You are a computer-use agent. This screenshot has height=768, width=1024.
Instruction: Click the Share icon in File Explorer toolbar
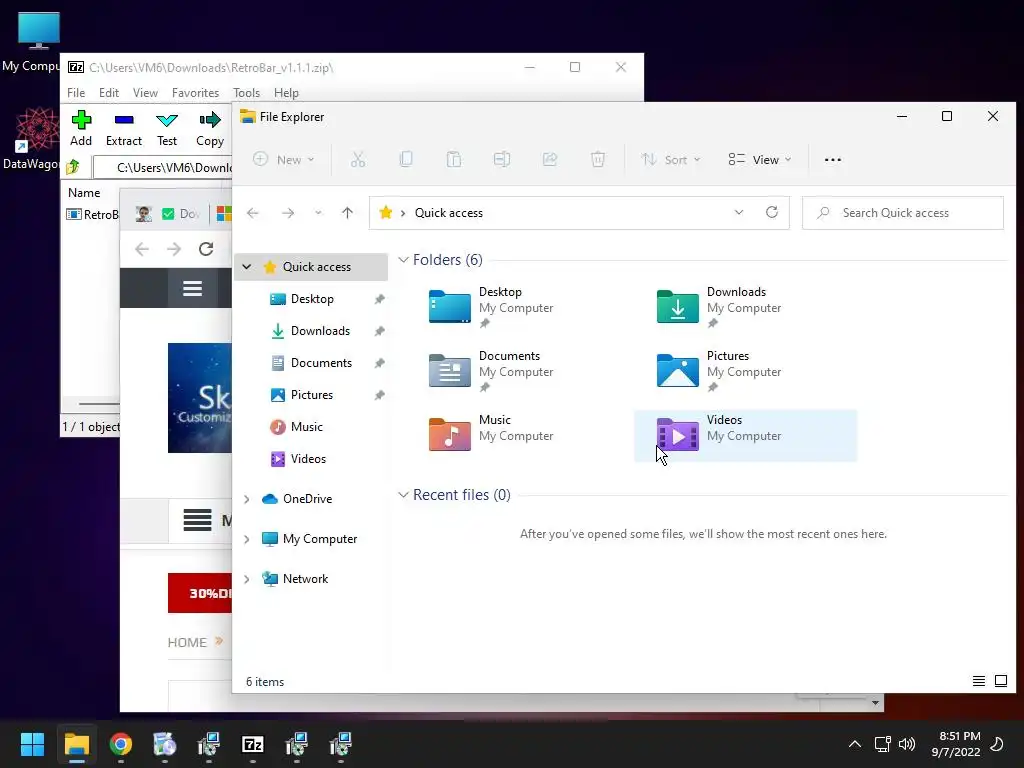click(550, 159)
